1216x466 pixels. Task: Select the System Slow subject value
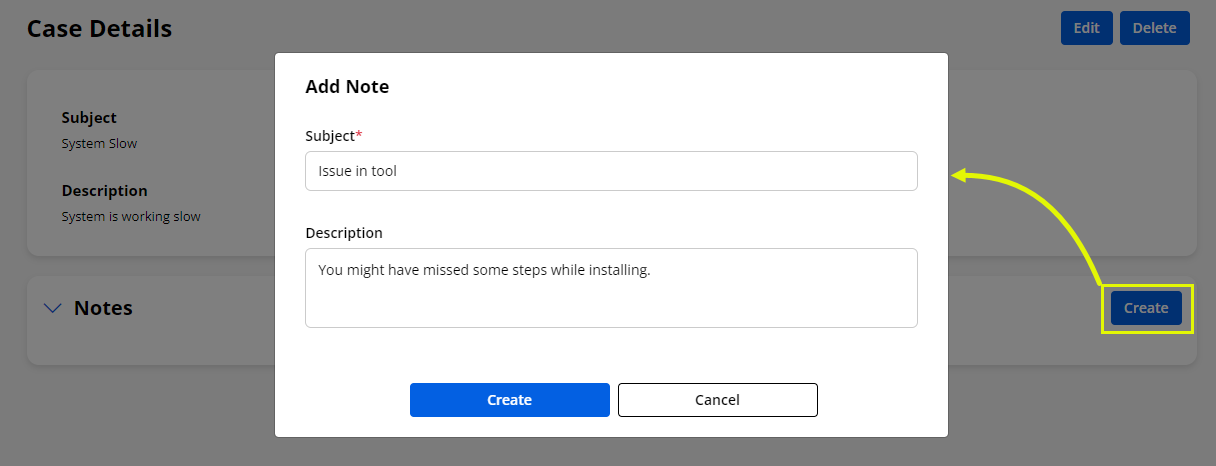tap(99, 143)
